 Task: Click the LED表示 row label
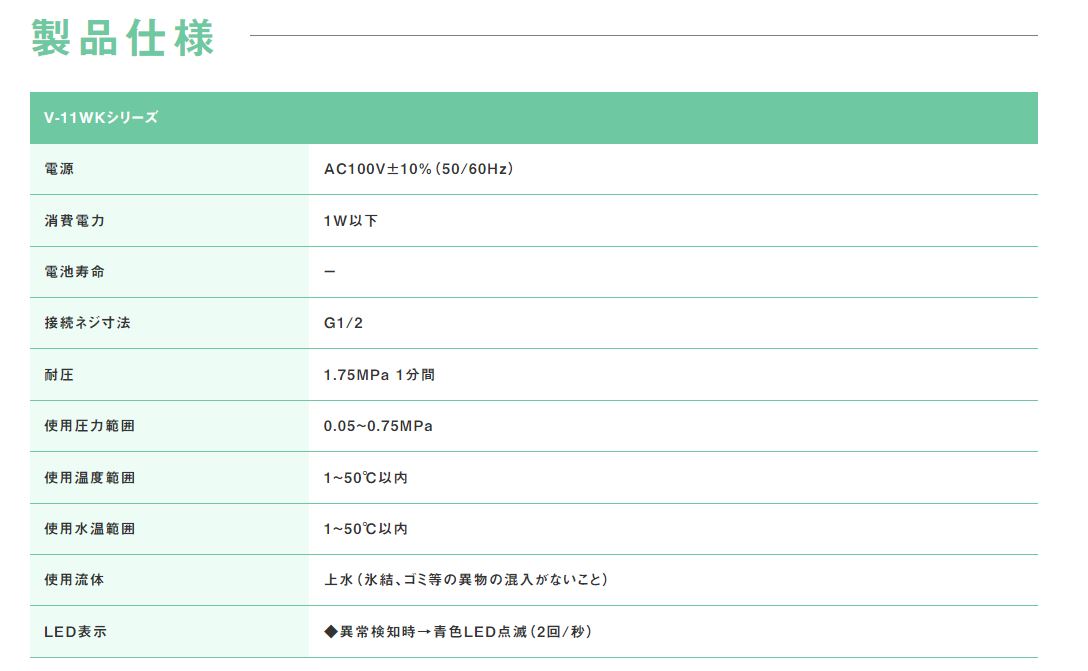[75, 632]
